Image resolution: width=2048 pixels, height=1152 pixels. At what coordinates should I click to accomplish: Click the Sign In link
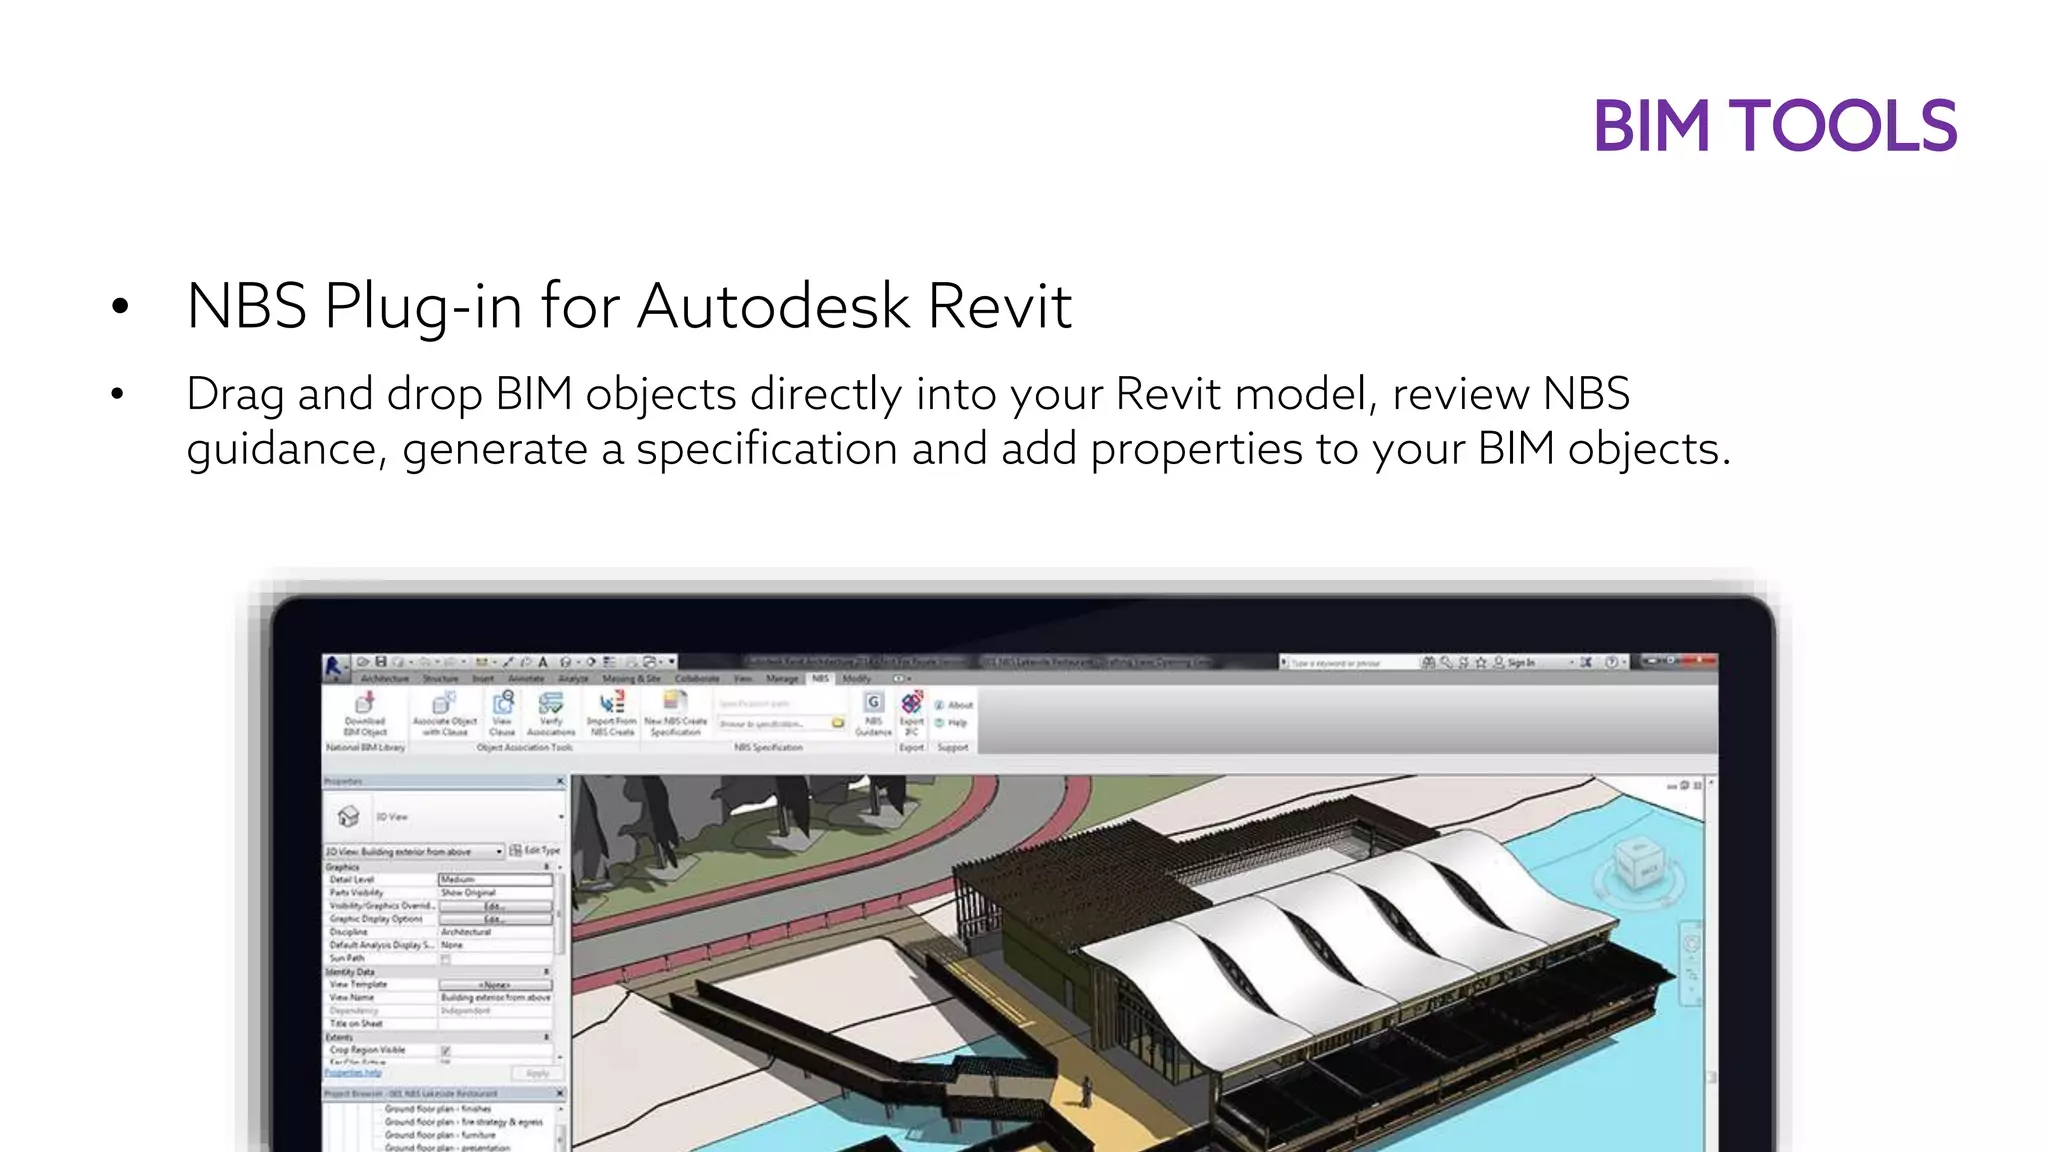pos(1520,663)
